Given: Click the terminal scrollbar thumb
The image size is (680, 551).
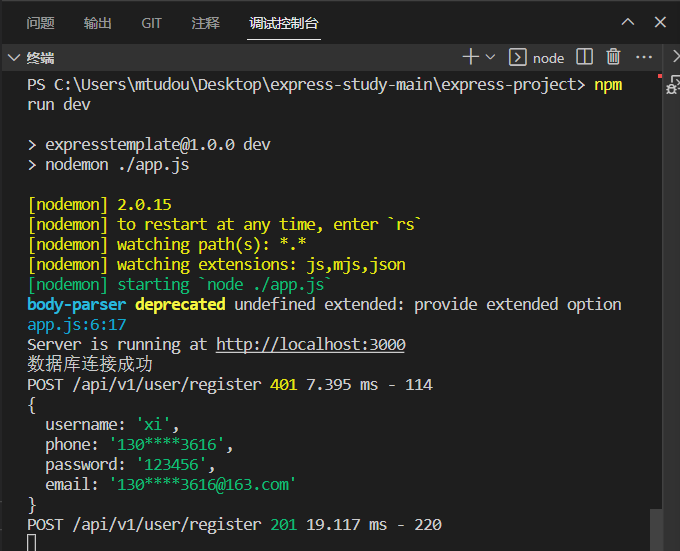Looking at the screenshot, I should click(x=656, y=528).
